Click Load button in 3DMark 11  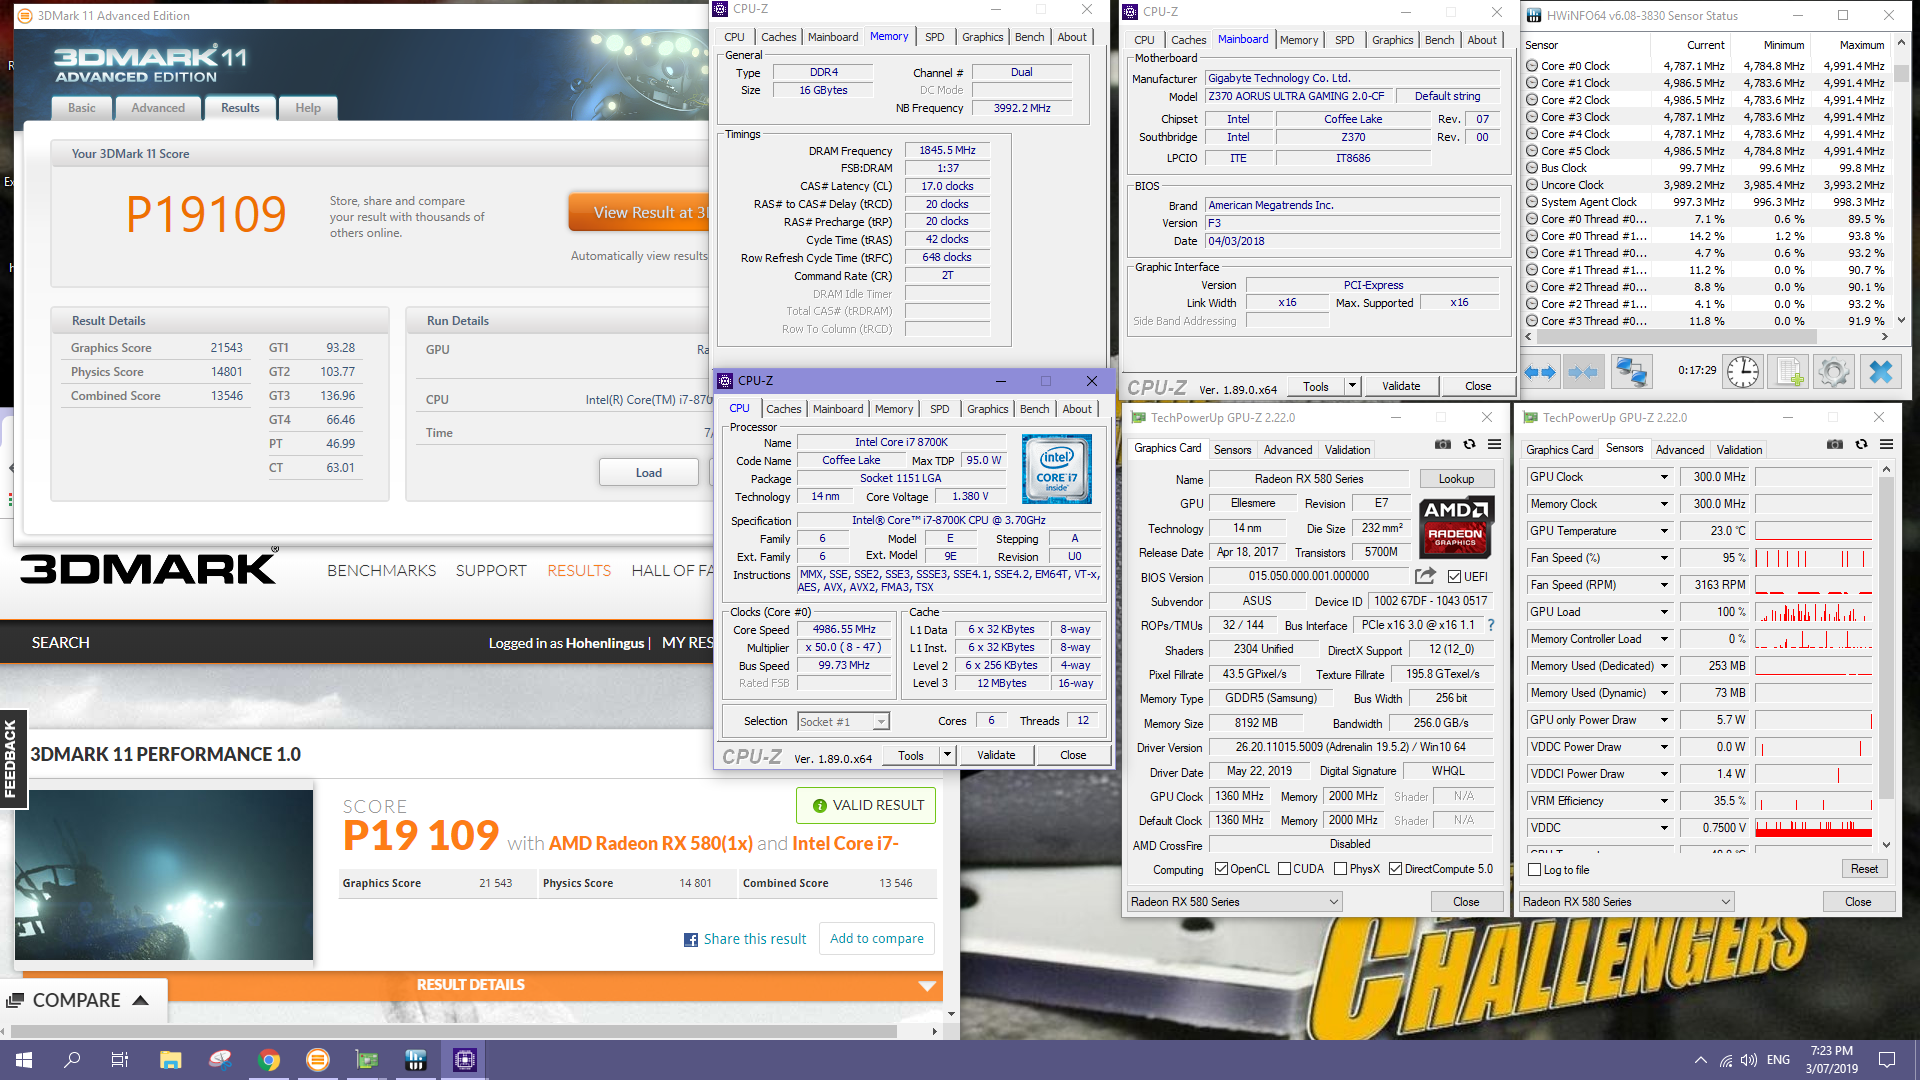point(648,473)
